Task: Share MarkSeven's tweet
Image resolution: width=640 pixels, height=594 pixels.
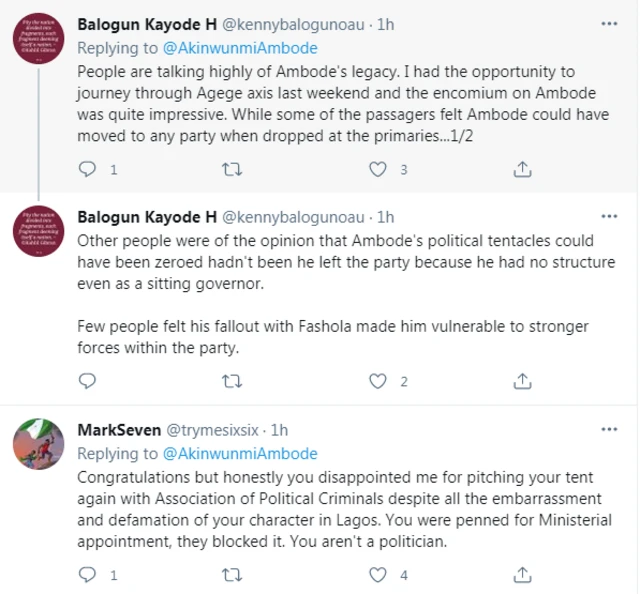Action: click(x=521, y=575)
